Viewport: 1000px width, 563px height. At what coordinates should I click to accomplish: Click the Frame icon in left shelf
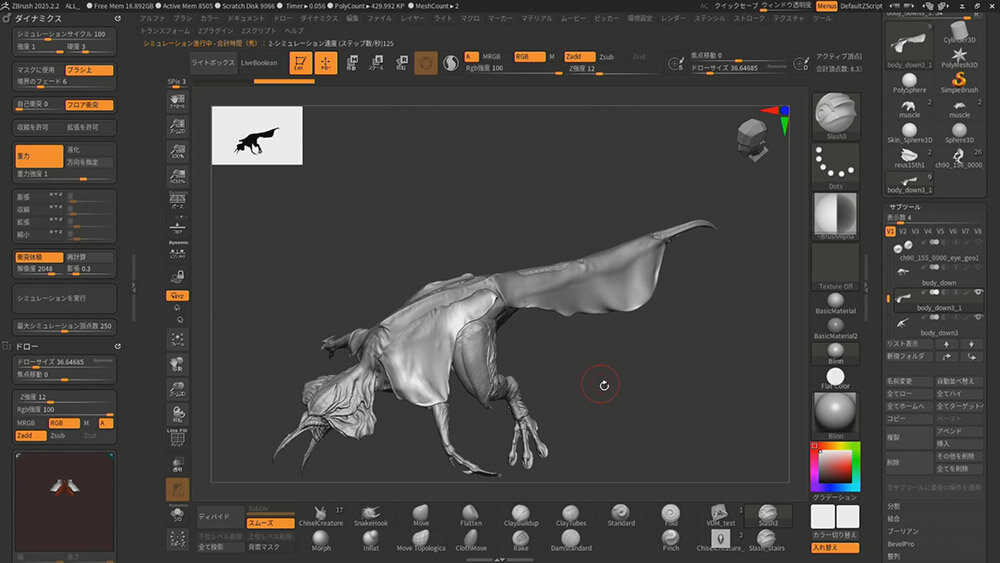pyautogui.click(x=177, y=339)
